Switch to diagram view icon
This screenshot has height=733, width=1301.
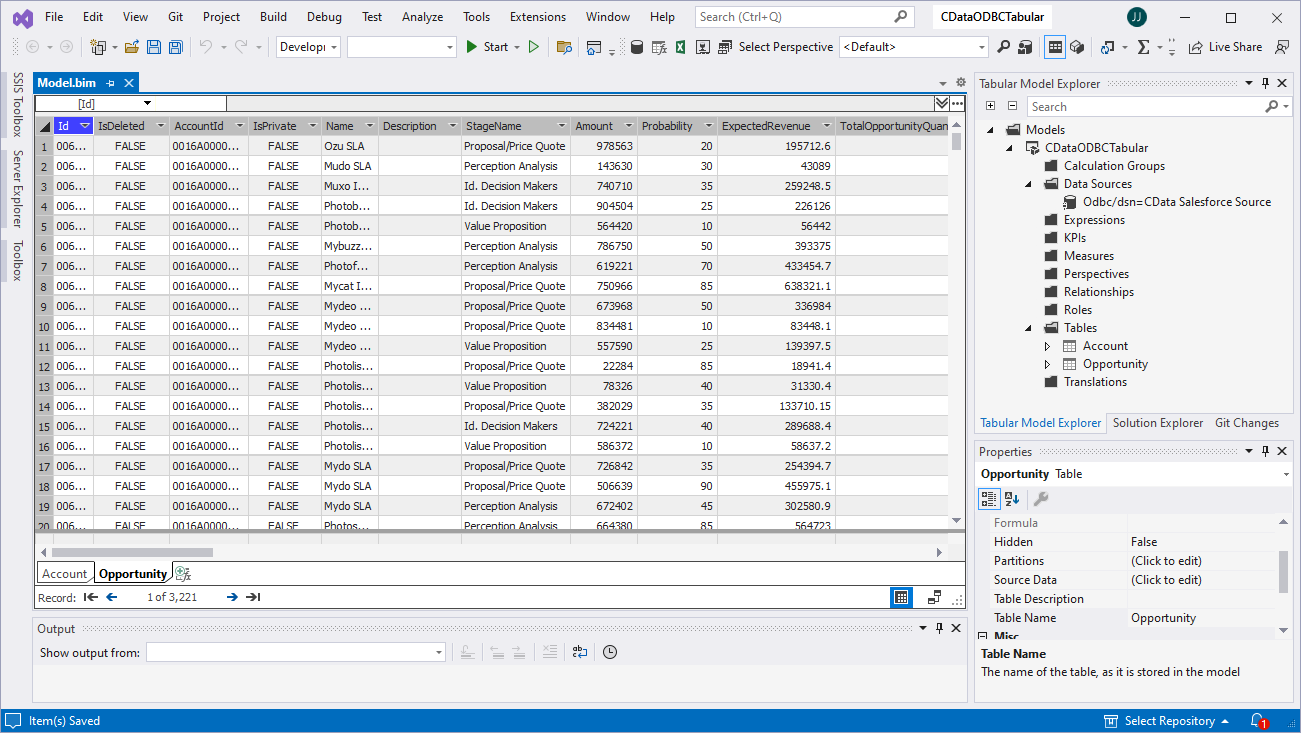tap(934, 597)
